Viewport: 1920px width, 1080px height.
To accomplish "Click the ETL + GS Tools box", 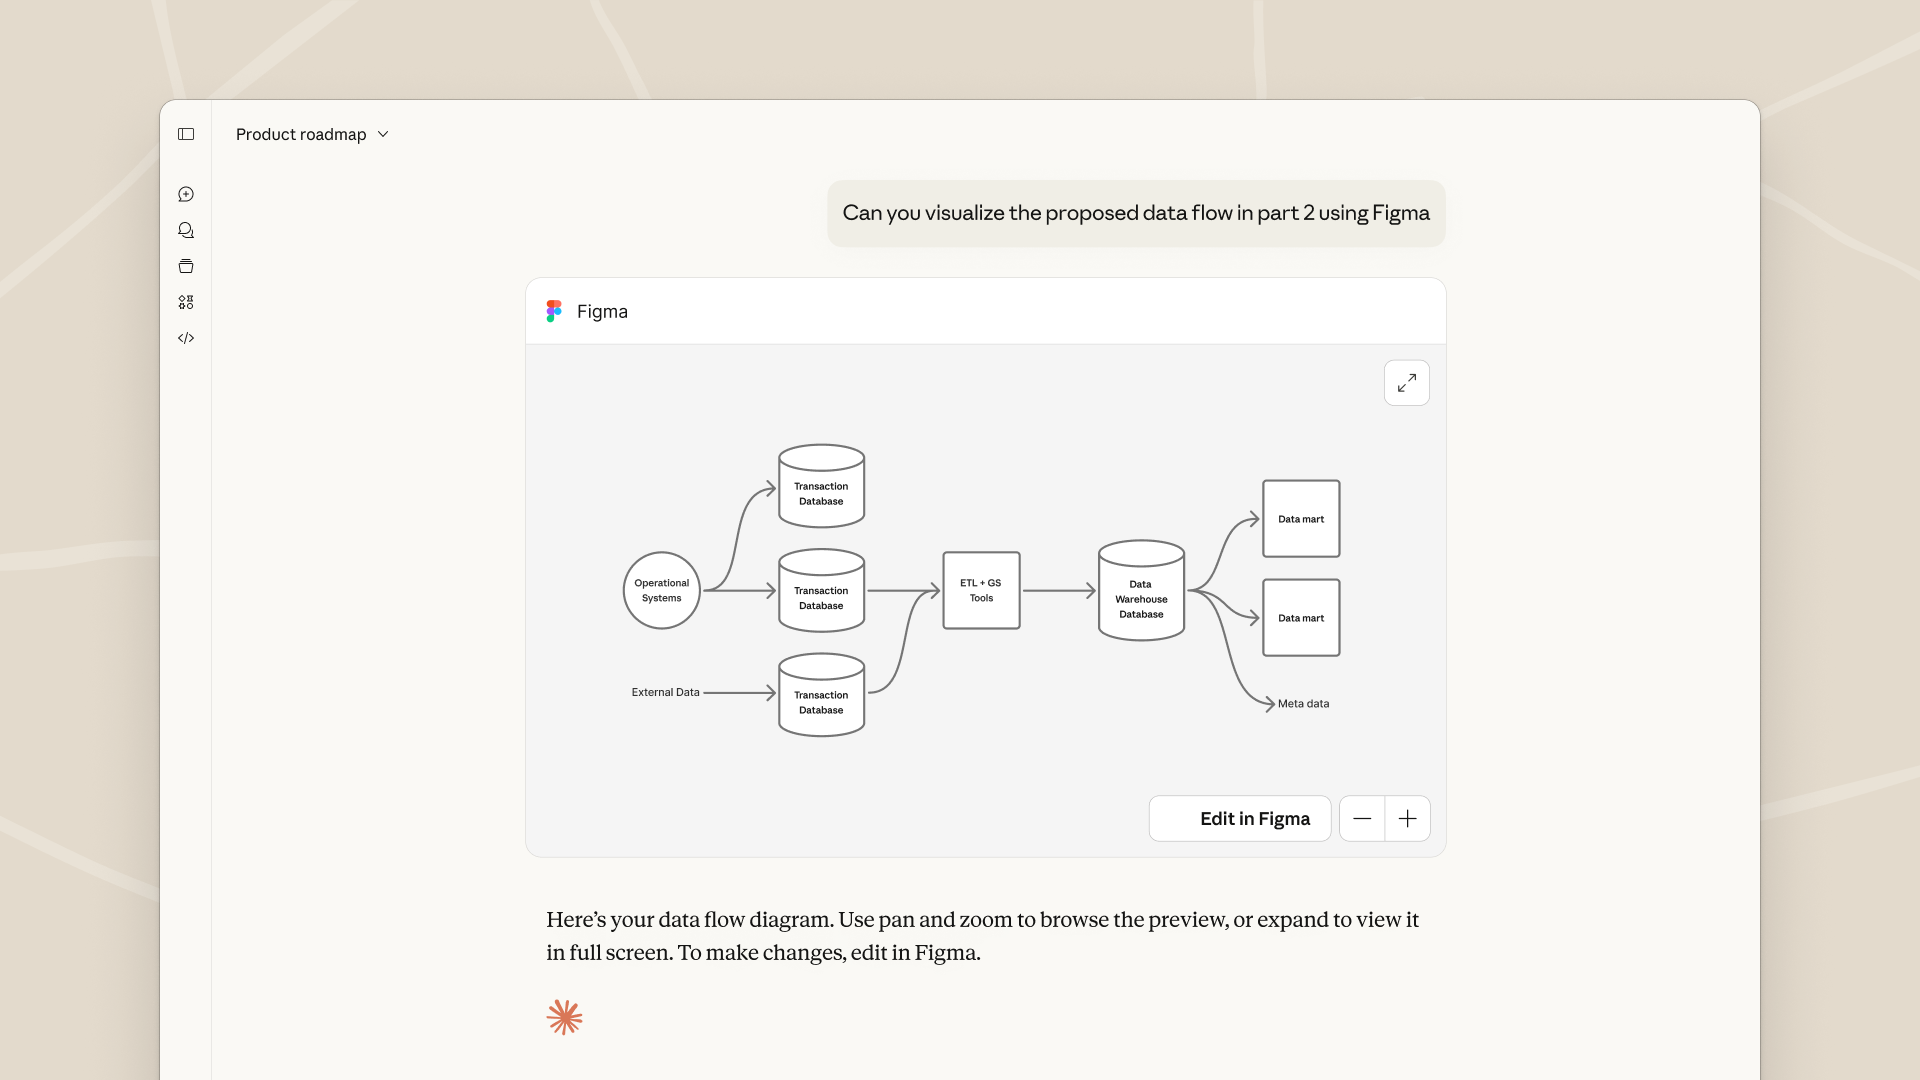I will tap(981, 590).
